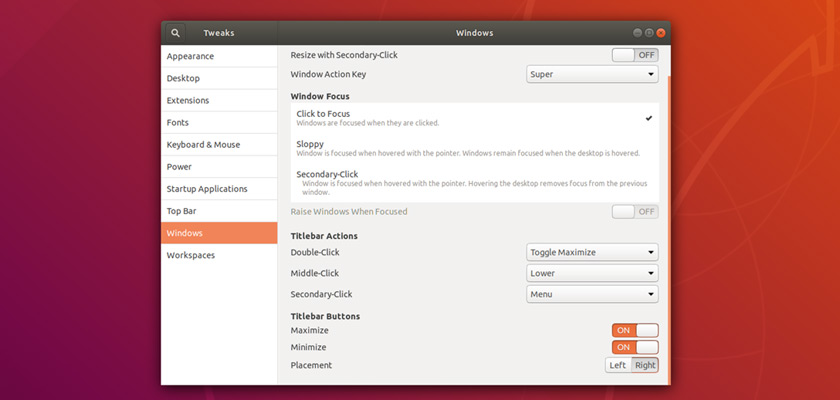The height and width of the screenshot is (400, 840).
Task: Click the checkmark beside Click to Focus
Action: [649, 118]
